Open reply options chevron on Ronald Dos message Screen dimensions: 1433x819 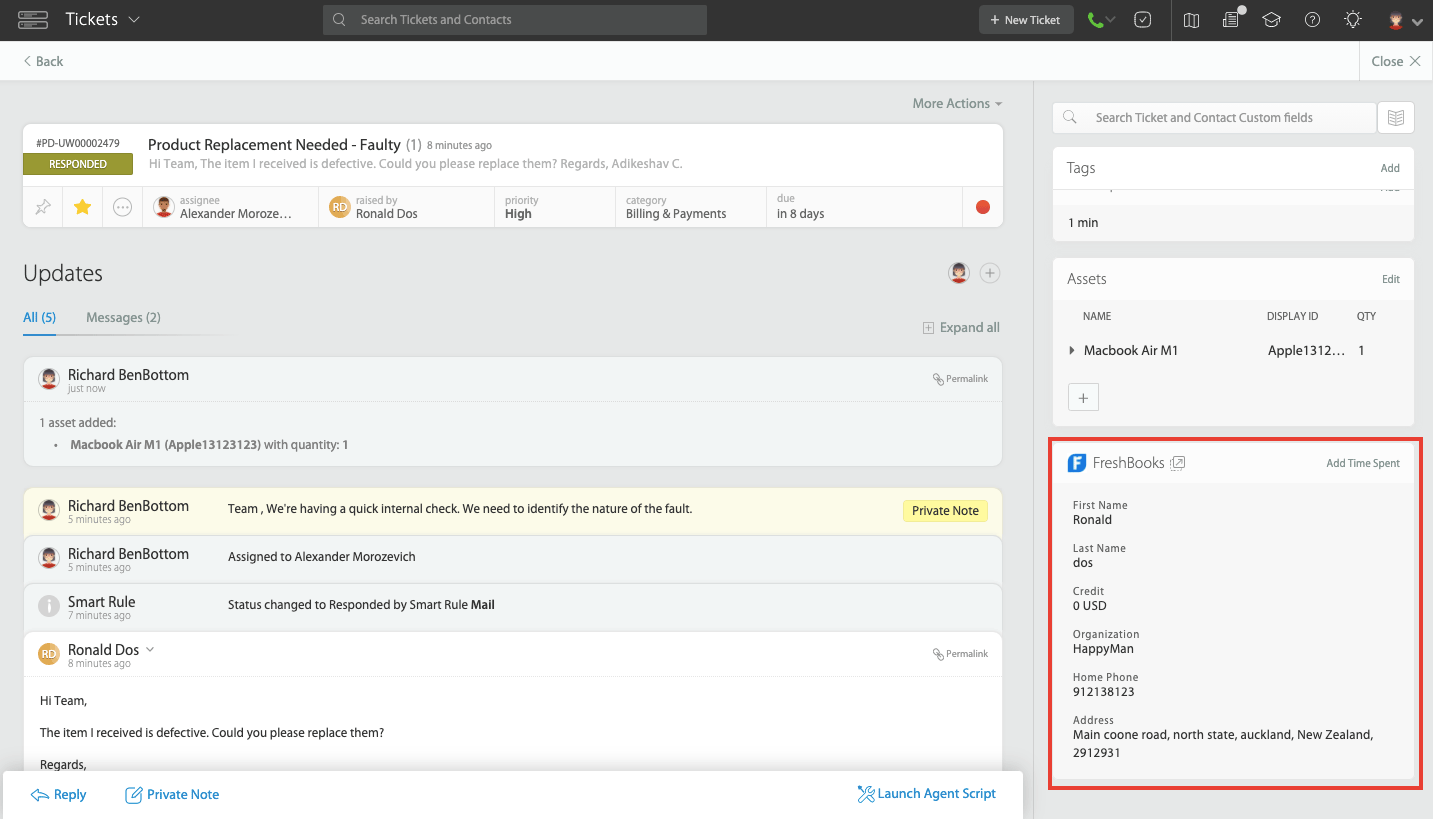[x=150, y=649]
